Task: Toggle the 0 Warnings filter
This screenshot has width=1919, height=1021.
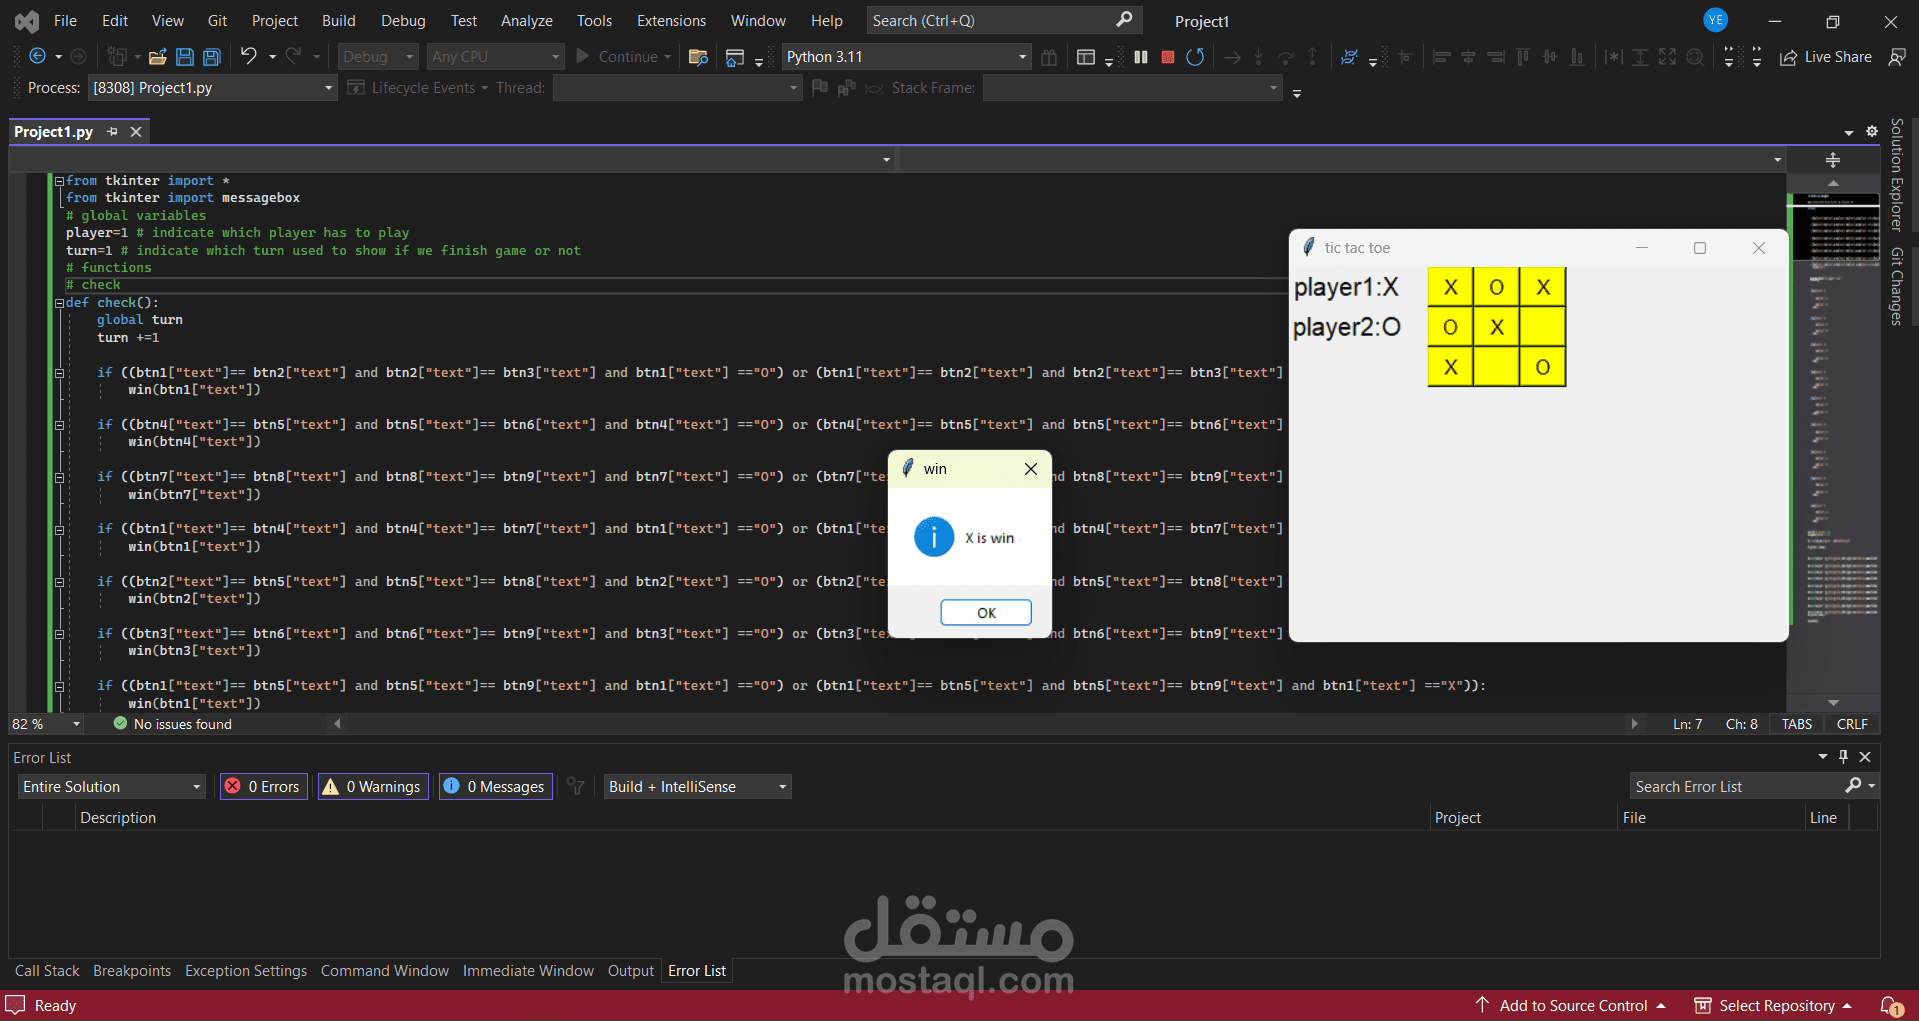Action: tap(373, 787)
